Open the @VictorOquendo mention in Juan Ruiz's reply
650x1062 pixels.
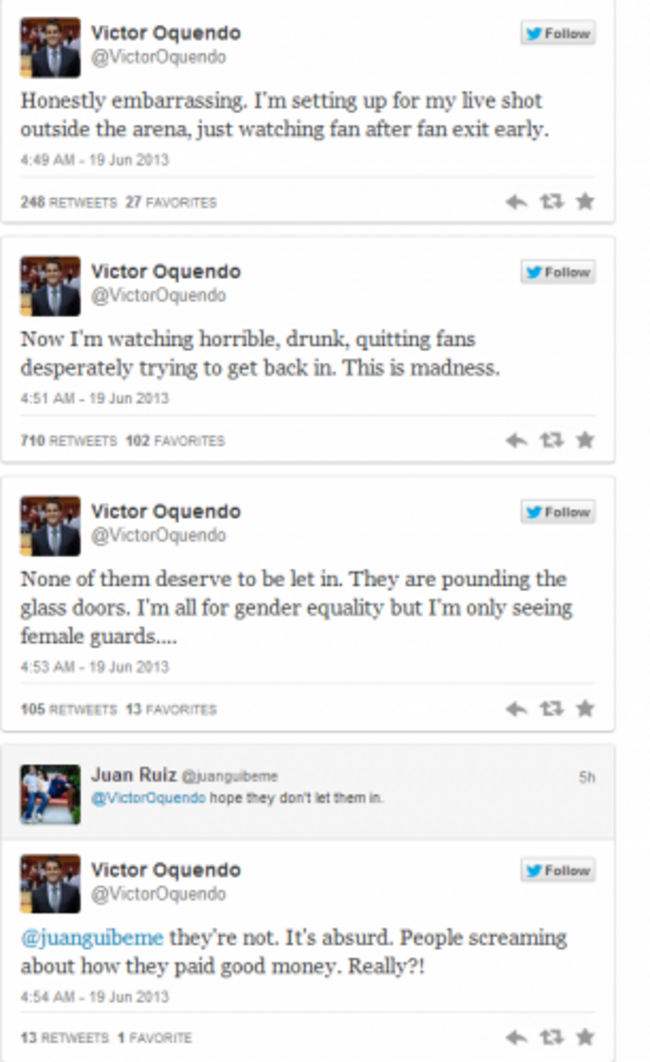coord(148,798)
